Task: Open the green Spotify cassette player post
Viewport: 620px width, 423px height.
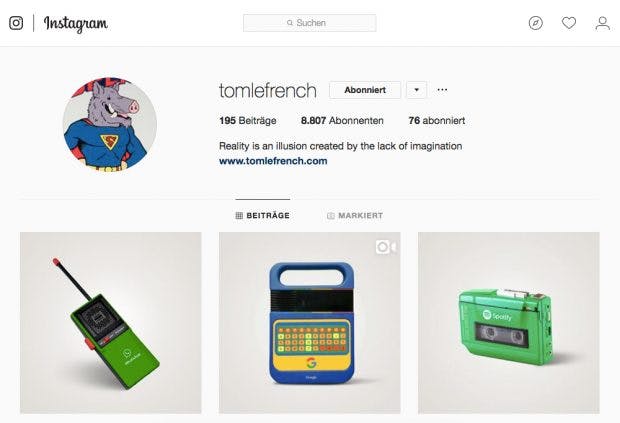Action: 508,323
